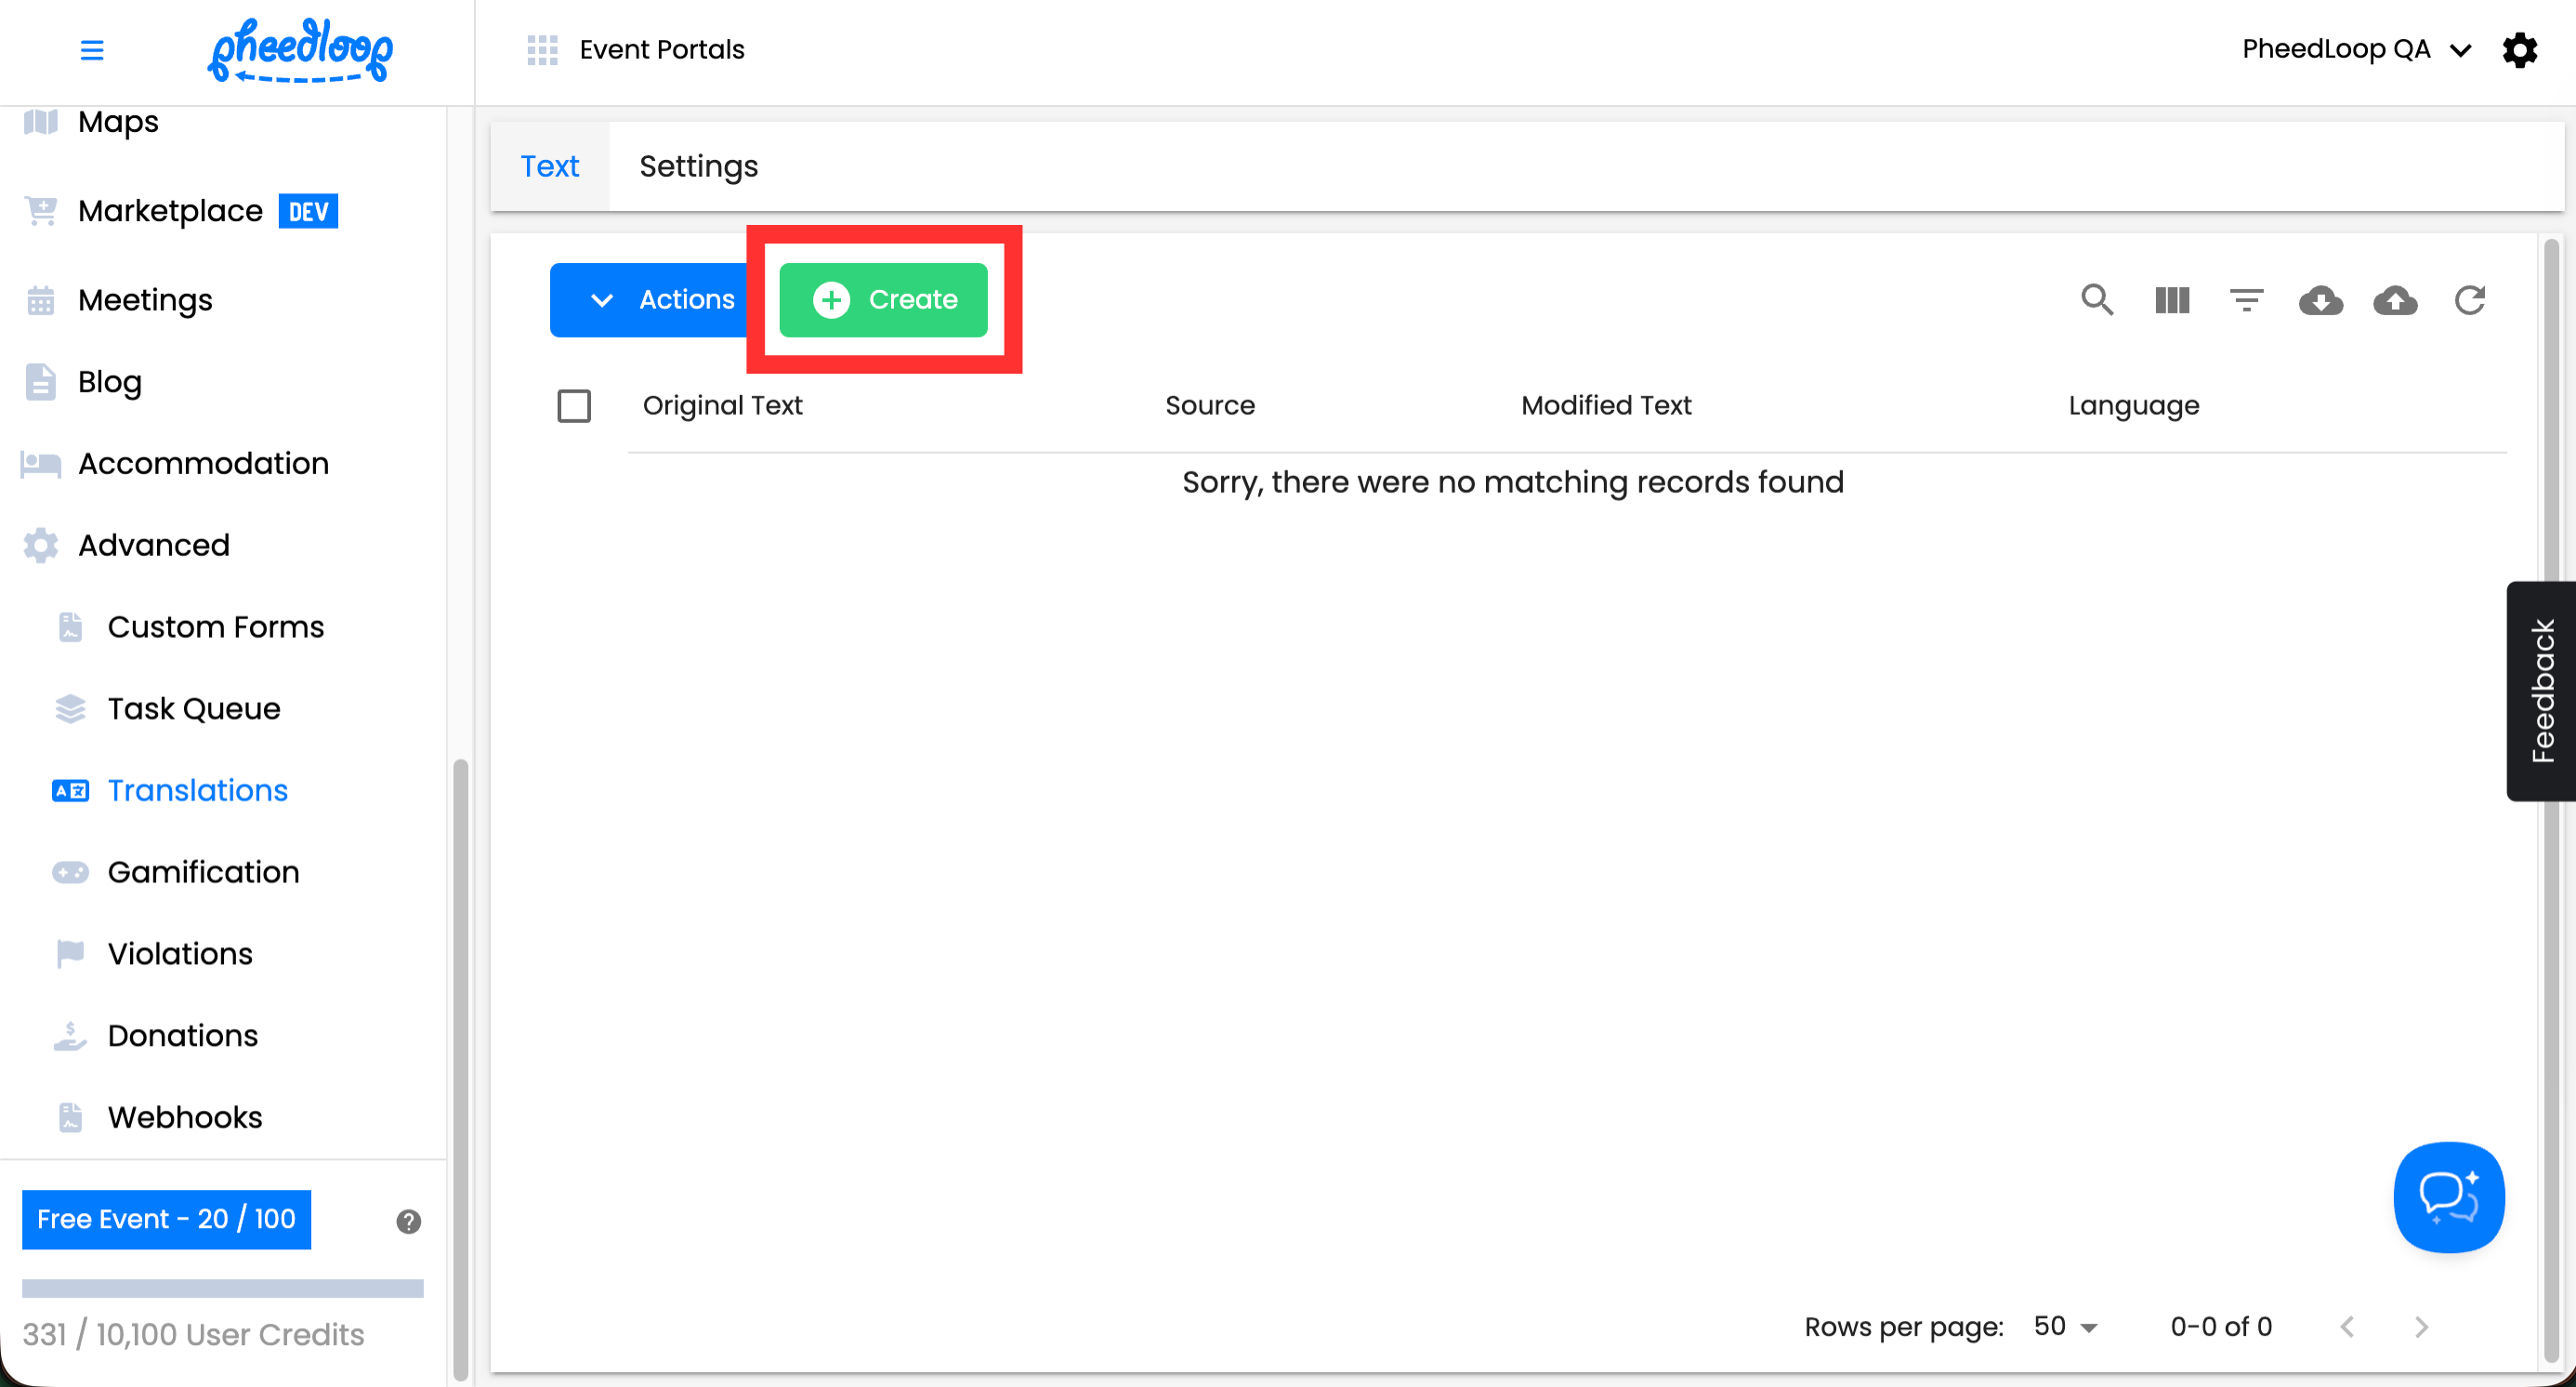Viewport: 2576px width, 1387px height.
Task: Open the view columns icon
Action: click(2171, 300)
